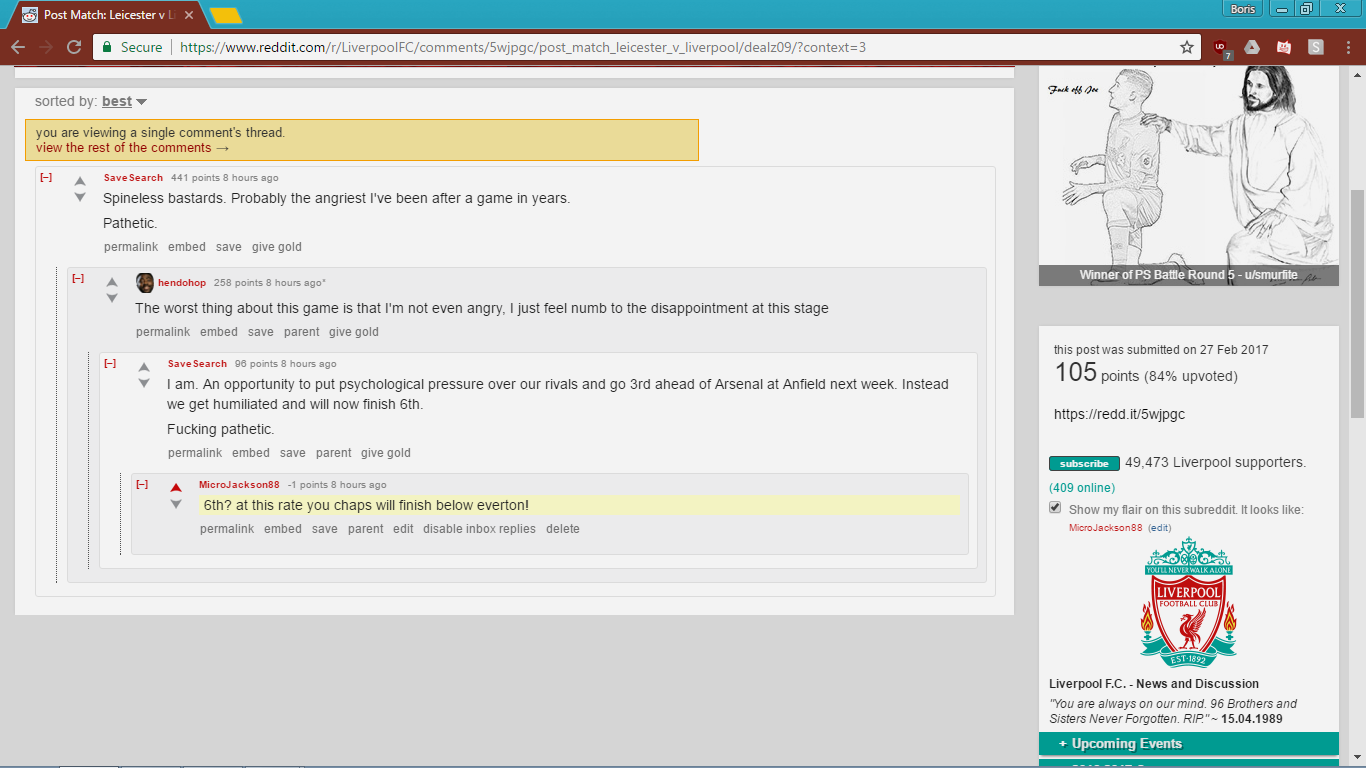This screenshot has height=768, width=1366.
Task: Bookmark this page with star icon
Action: [1187, 47]
